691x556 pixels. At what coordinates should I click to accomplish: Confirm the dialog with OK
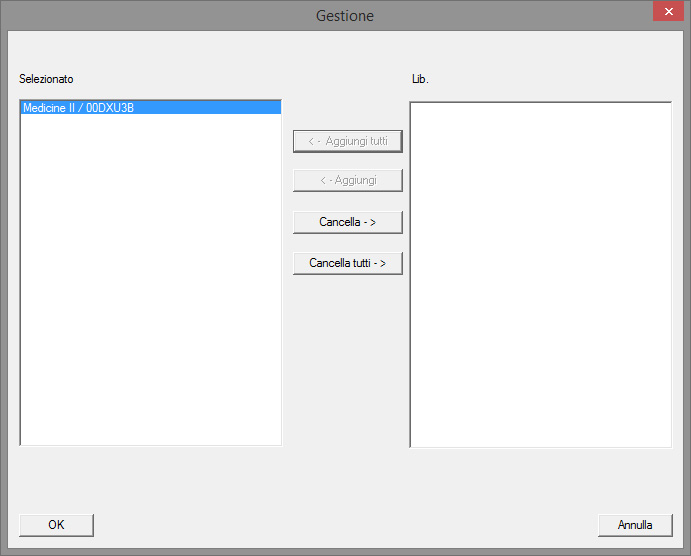(x=56, y=525)
